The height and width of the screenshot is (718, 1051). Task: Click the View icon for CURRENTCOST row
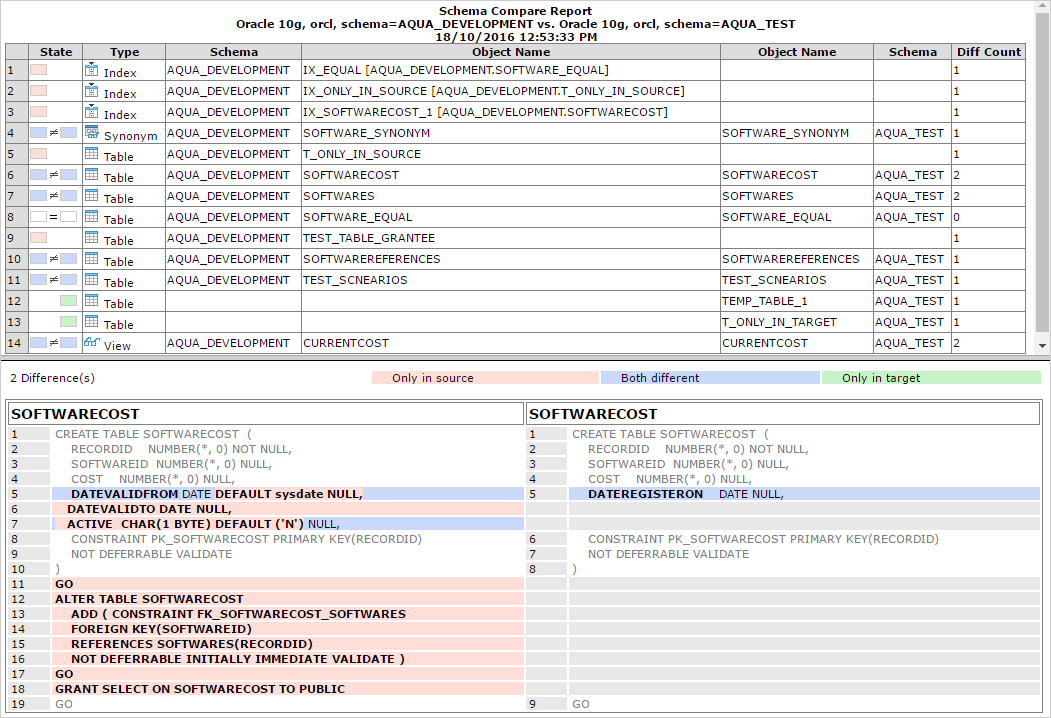click(x=92, y=342)
